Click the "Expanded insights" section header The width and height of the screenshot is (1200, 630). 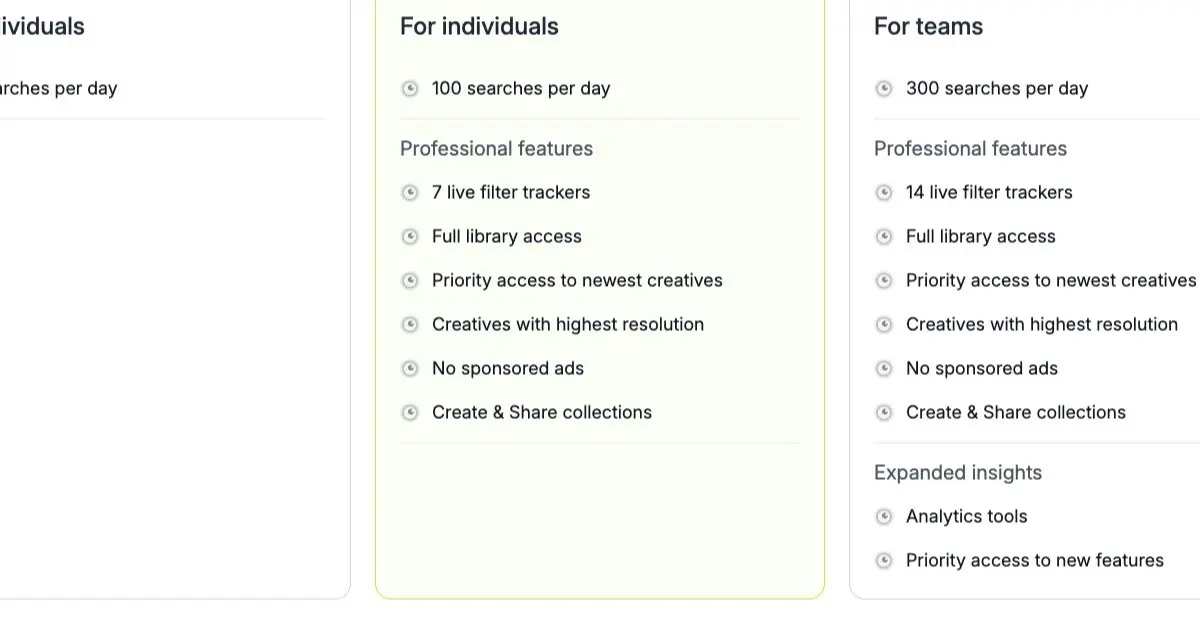[x=957, y=472]
